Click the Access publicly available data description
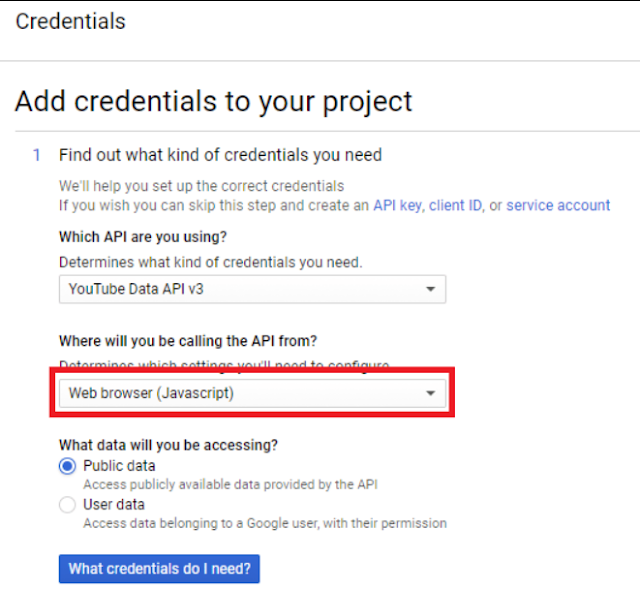Image resolution: width=640 pixels, height=591 pixels. 230,484
